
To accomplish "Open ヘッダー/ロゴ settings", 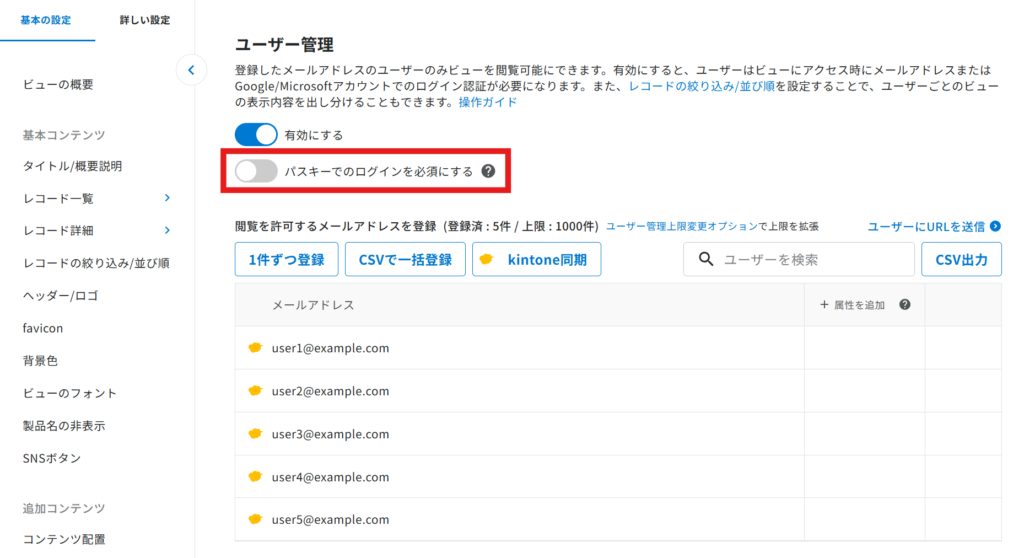I will (60, 295).
